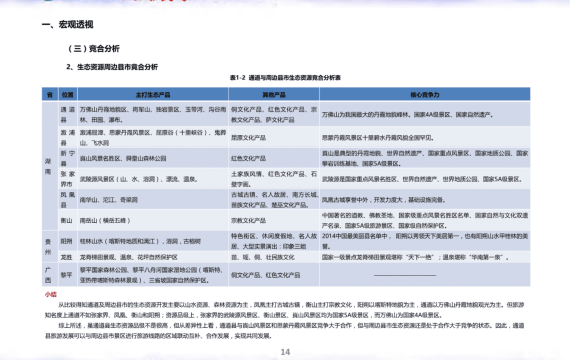The width and height of the screenshot is (570, 360).
Task: Click the "张家界市" location cell
Action: point(68,179)
